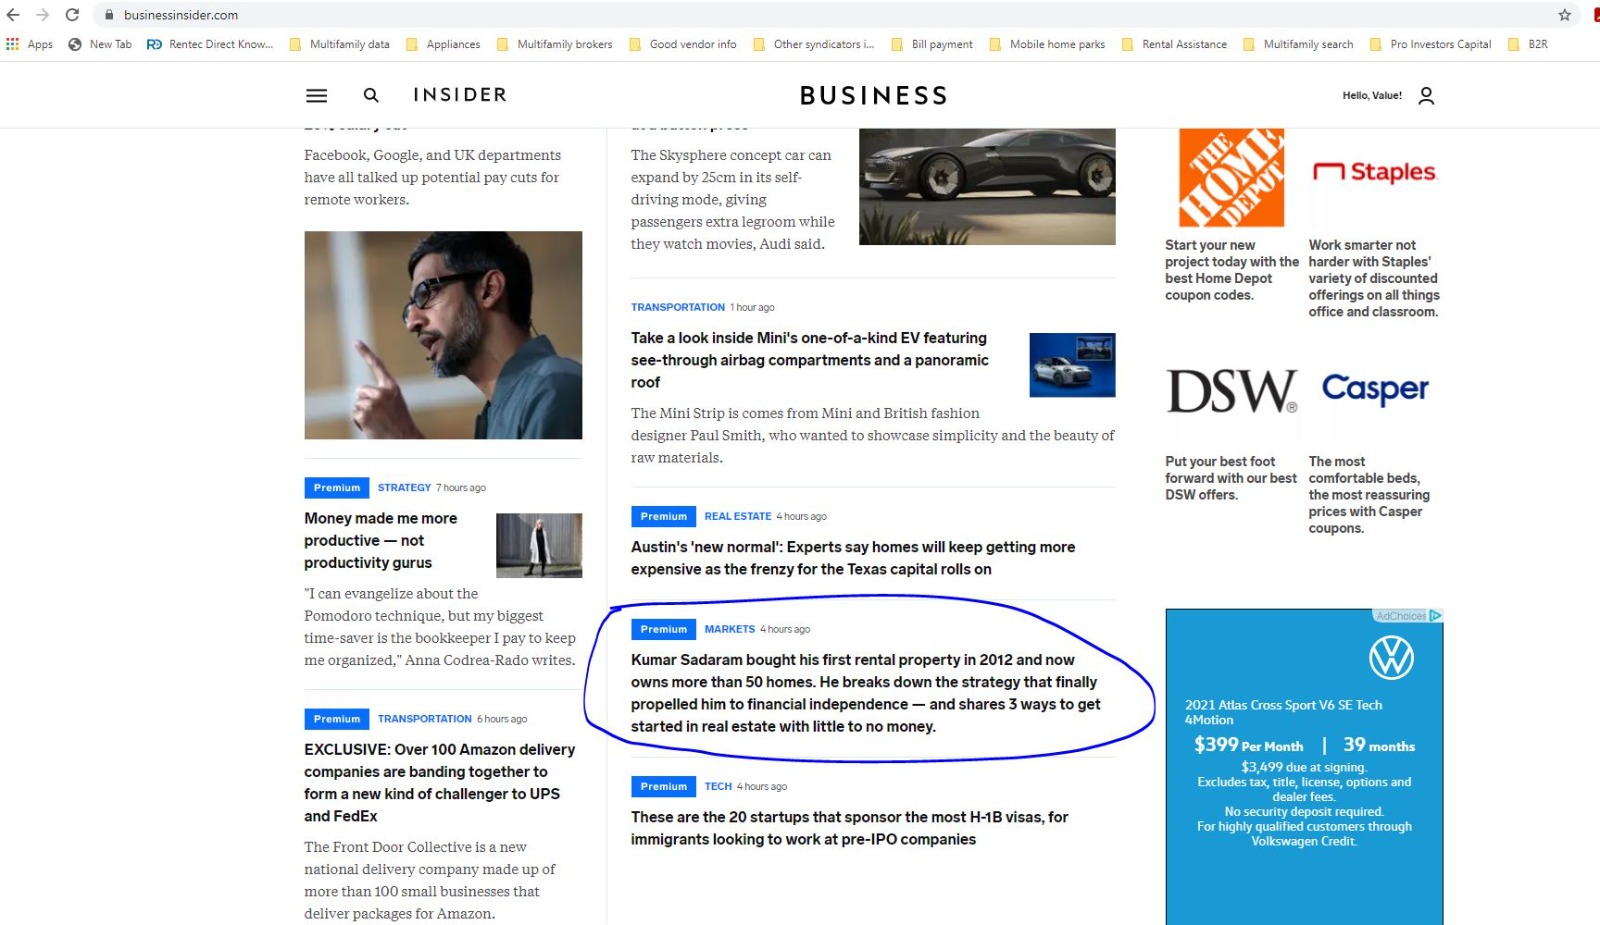Expand the Bill payment bookmarks folder
1600x925 pixels.
(x=940, y=44)
